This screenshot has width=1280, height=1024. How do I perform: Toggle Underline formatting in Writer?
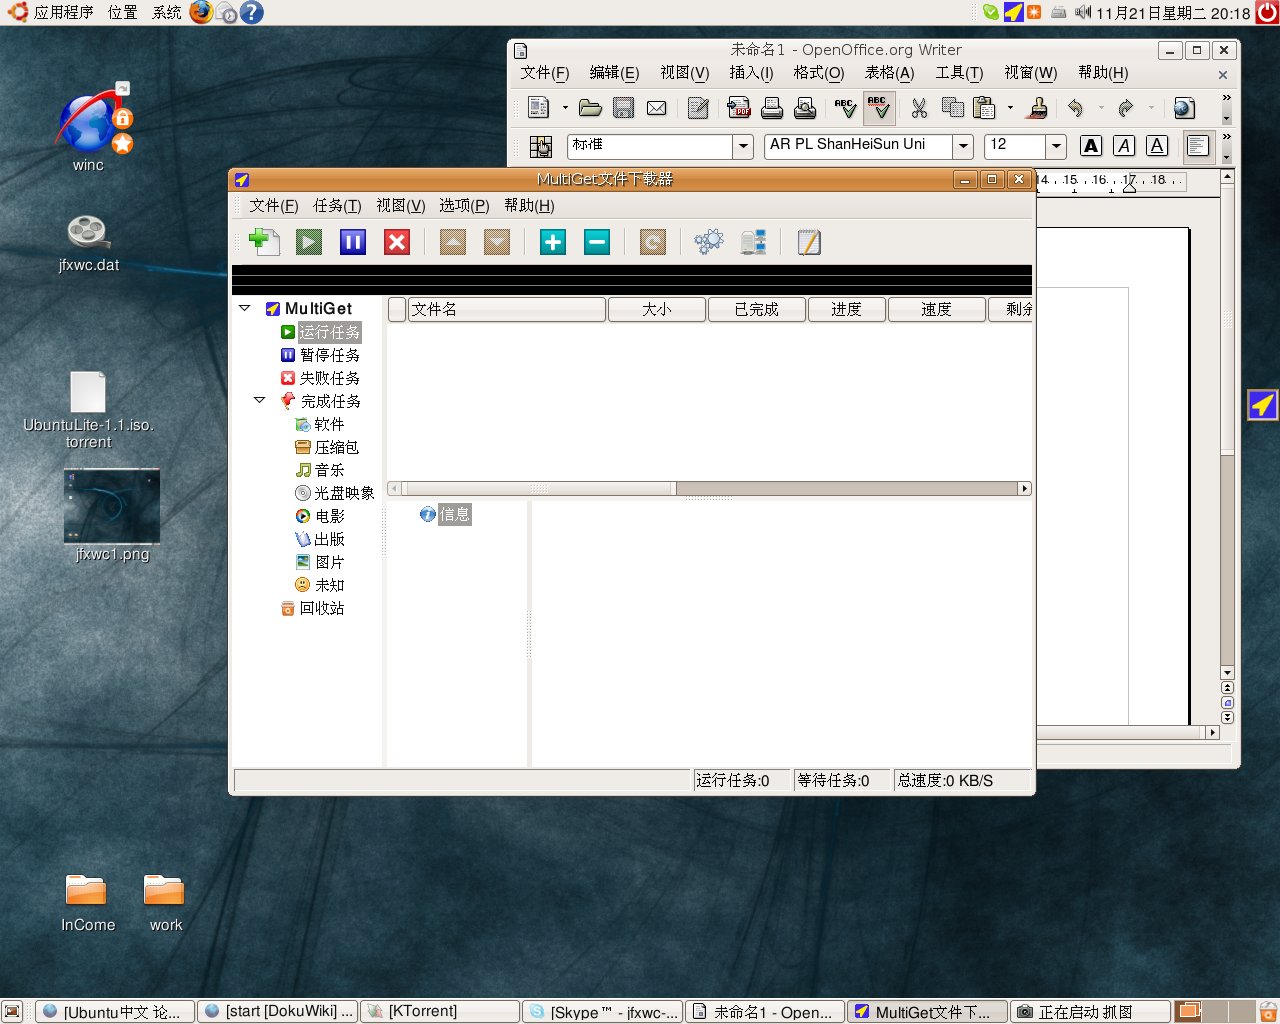(x=1157, y=146)
